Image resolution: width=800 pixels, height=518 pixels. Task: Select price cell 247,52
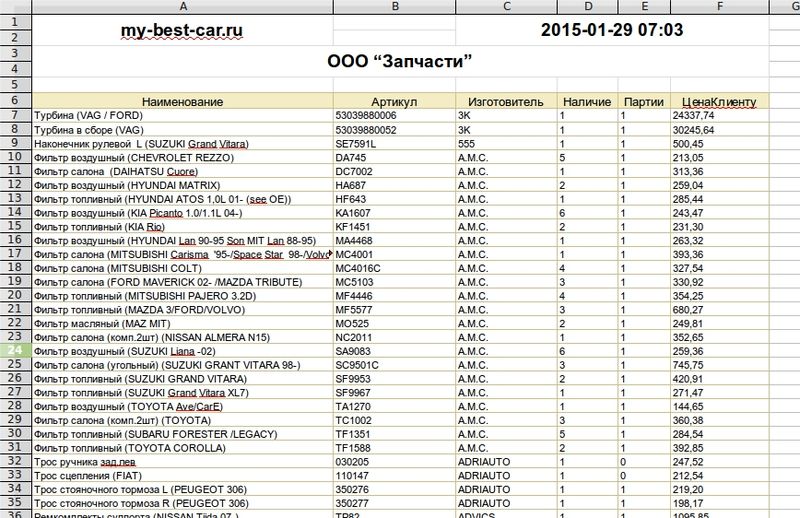(x=719, y=461)
